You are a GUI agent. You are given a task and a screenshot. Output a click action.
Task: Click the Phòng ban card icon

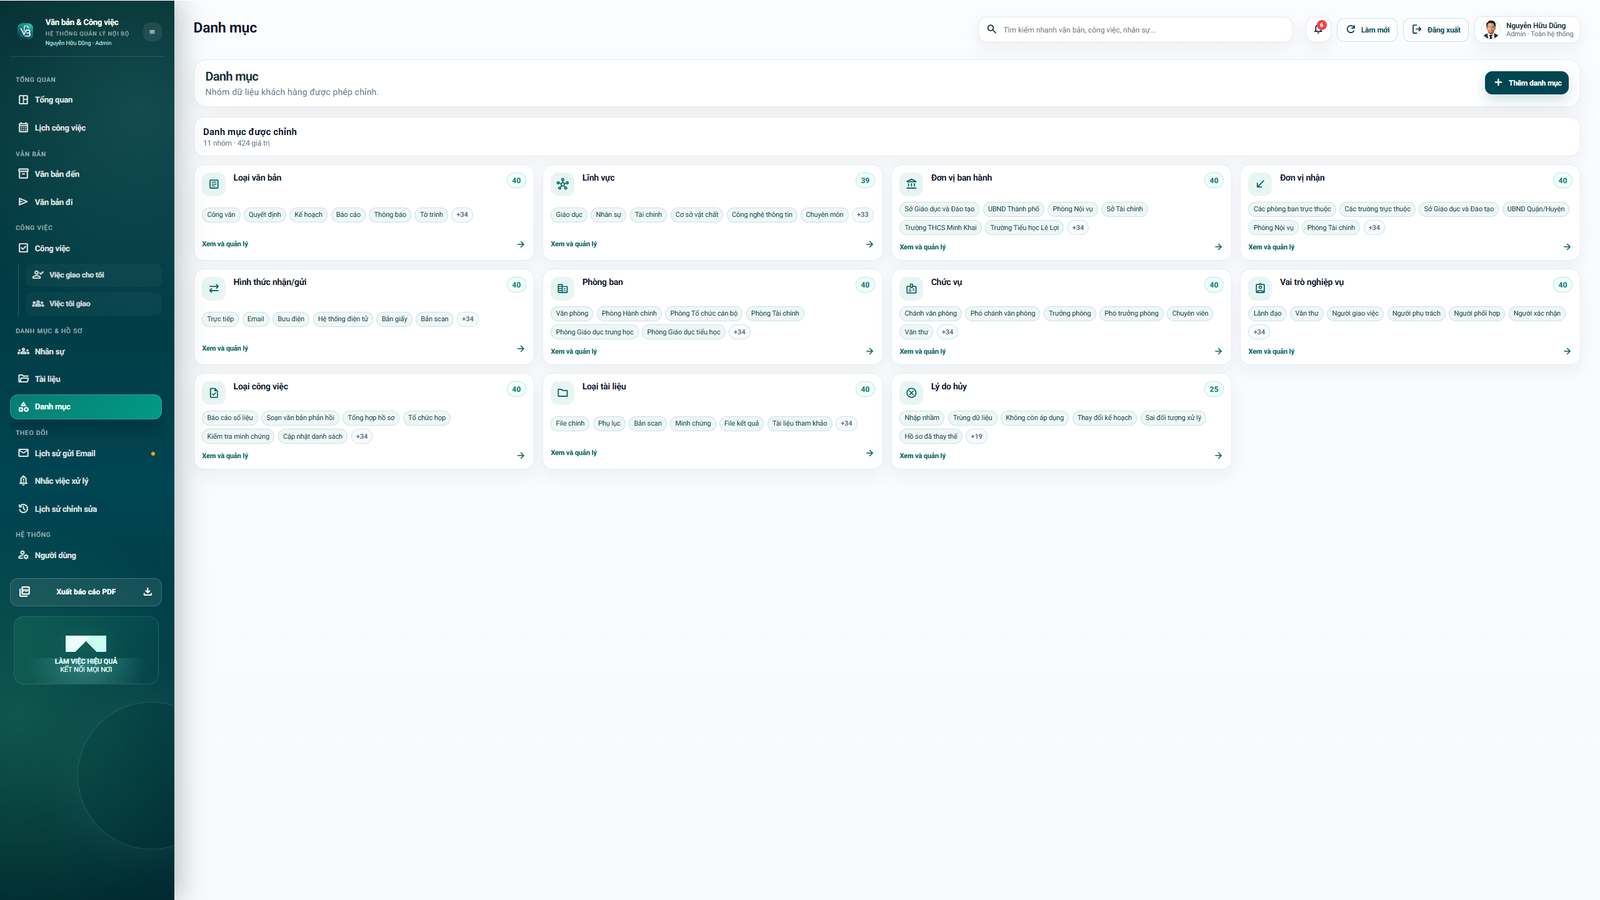563,288
